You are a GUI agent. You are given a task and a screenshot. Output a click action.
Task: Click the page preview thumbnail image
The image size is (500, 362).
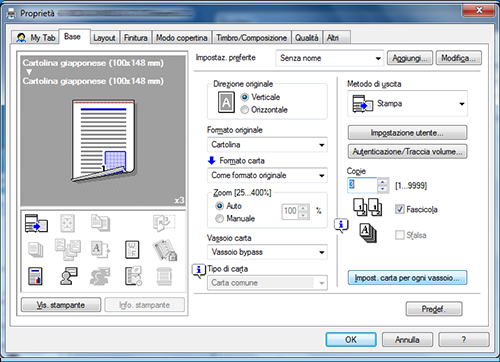[x=104, y=141]
